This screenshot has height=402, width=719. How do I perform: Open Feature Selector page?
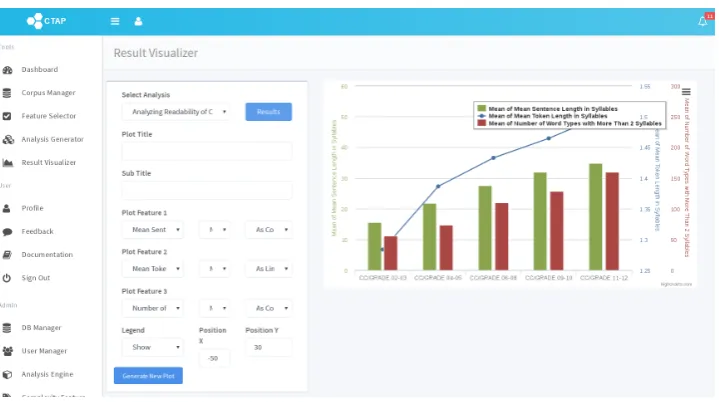(x=49, y=116)
